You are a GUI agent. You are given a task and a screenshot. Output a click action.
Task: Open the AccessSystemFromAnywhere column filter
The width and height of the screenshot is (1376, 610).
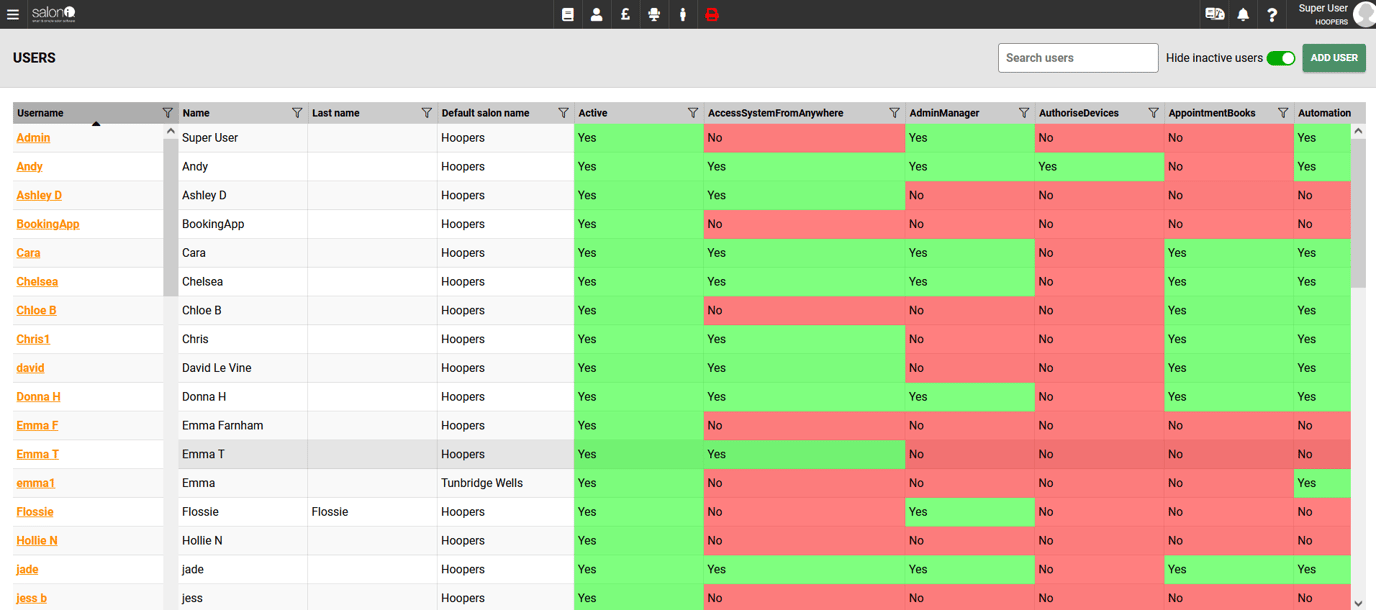893,112
